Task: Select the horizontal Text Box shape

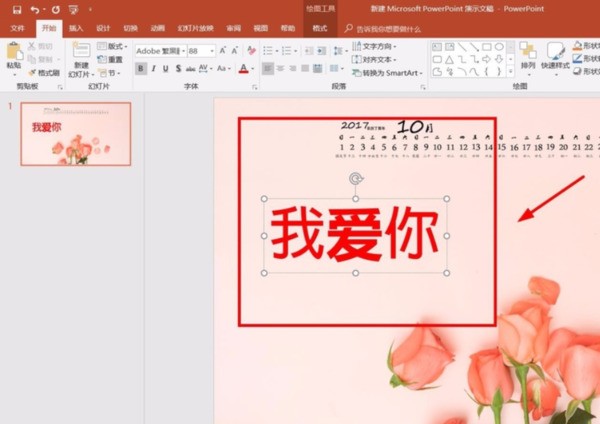Action: [x=437, y=47]
